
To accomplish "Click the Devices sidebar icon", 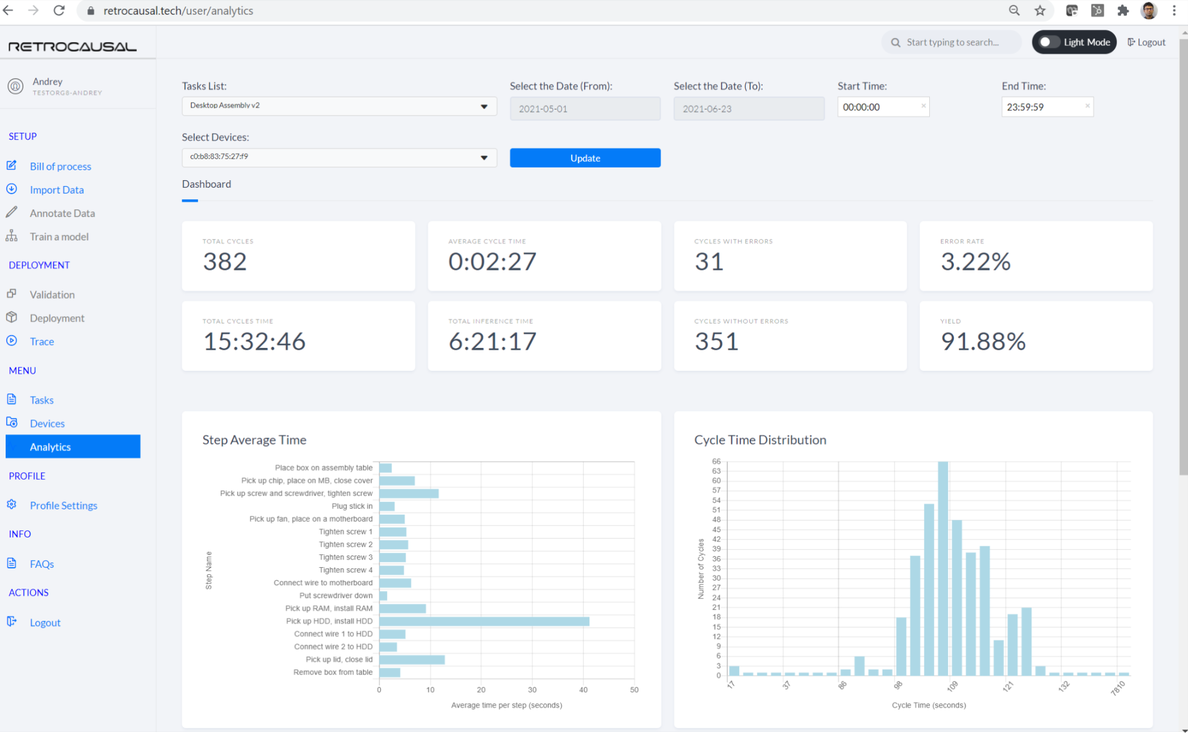I will [12, 423].
